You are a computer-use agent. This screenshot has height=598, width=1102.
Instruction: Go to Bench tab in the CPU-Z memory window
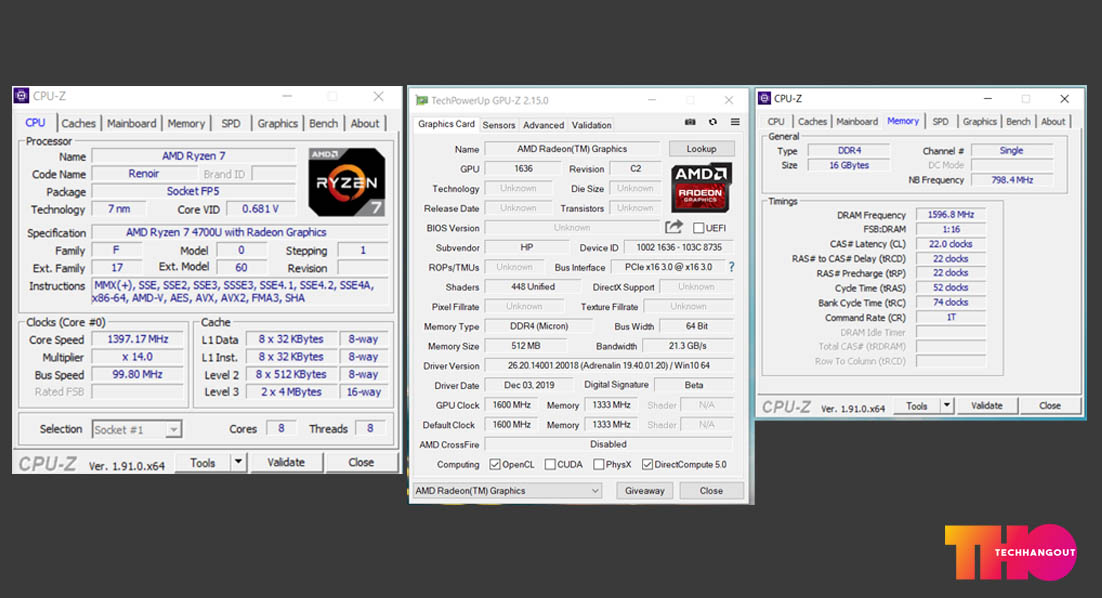coord(1018,122)
